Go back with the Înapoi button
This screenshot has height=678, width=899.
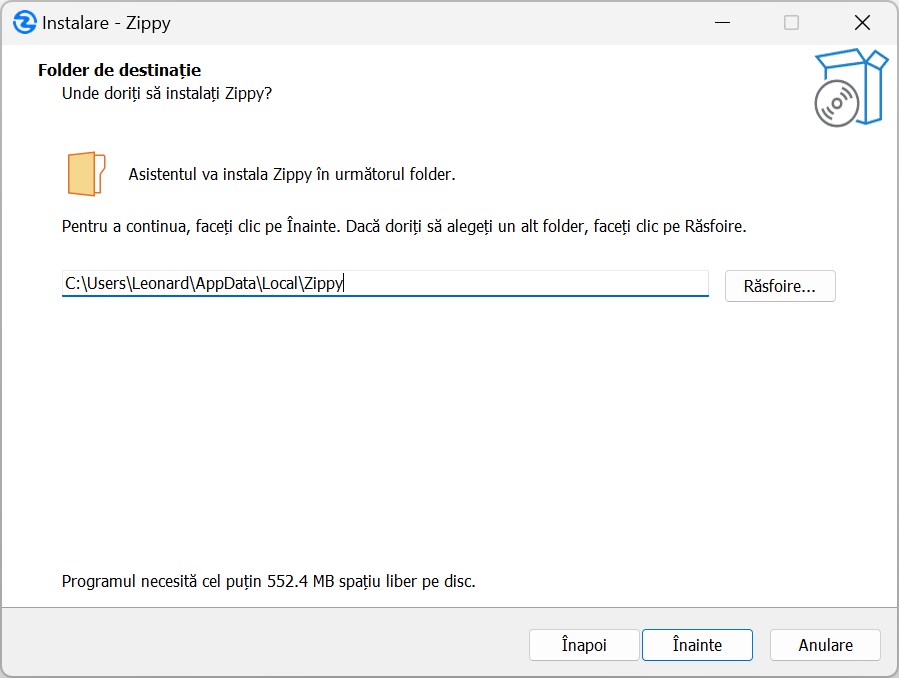tap(583, 645)
